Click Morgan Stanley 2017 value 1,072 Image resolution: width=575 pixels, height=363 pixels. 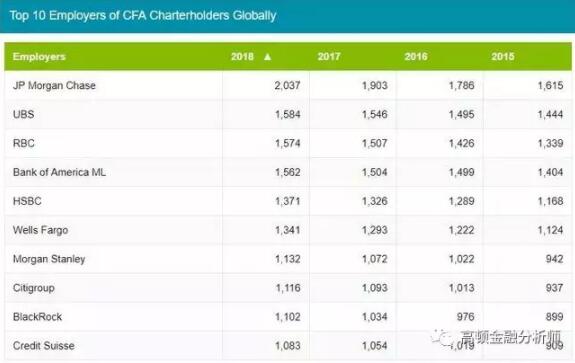[x=375, y=259]
